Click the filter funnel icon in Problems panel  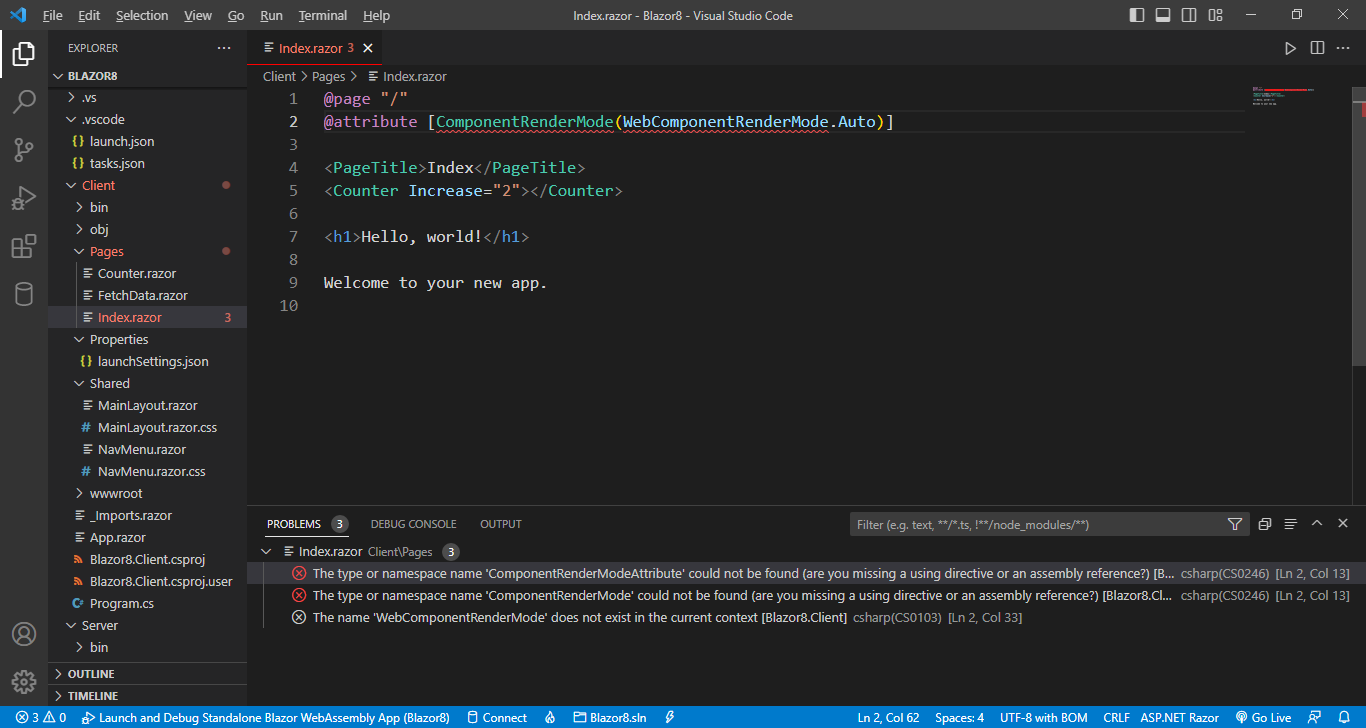click(x=1235, y=524)
